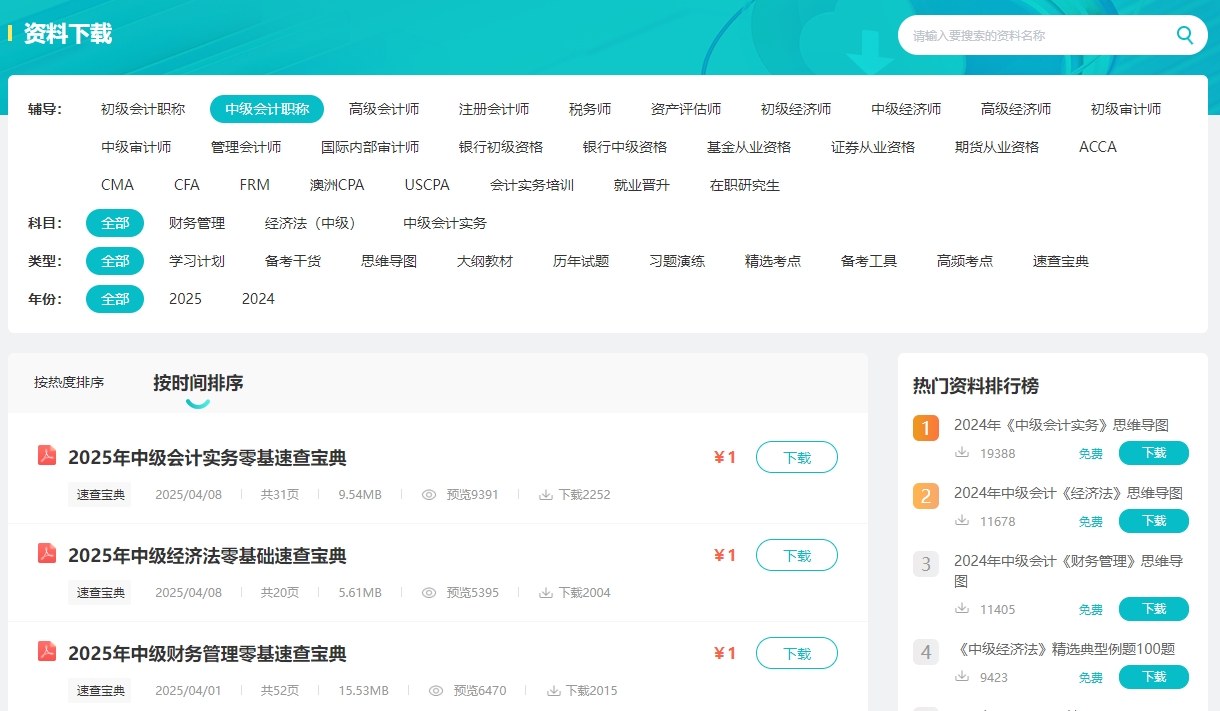
Task: Click the search magnifier icon
Action: coord(1185,36)
